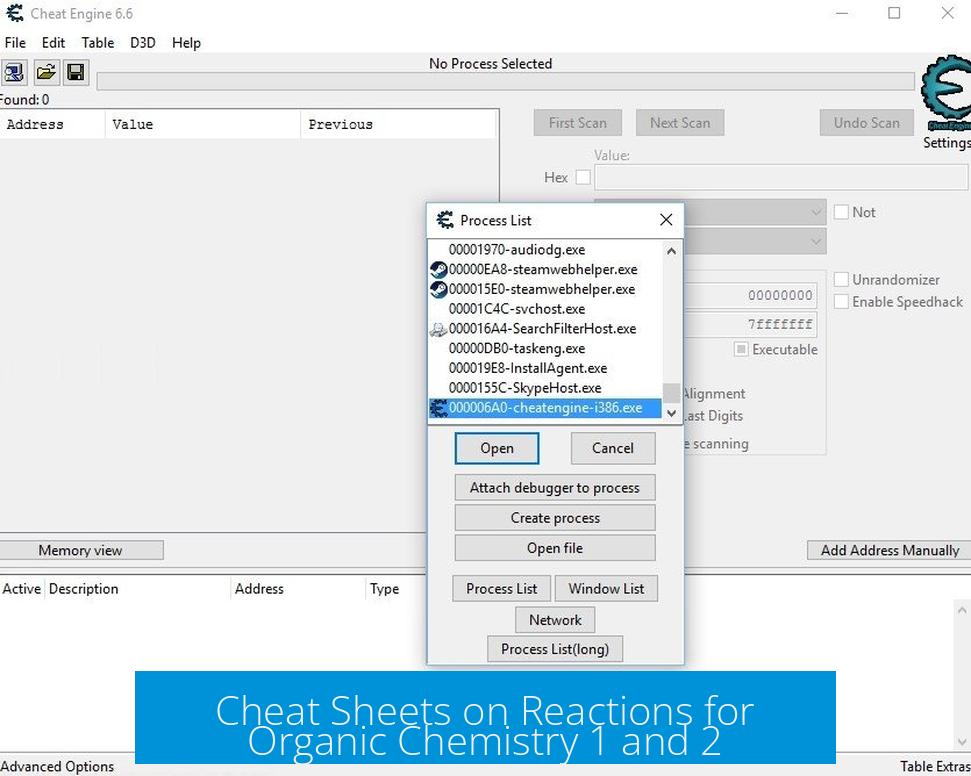Close the Process List dialog
971x776 pixels.
[x=666, y=220]
